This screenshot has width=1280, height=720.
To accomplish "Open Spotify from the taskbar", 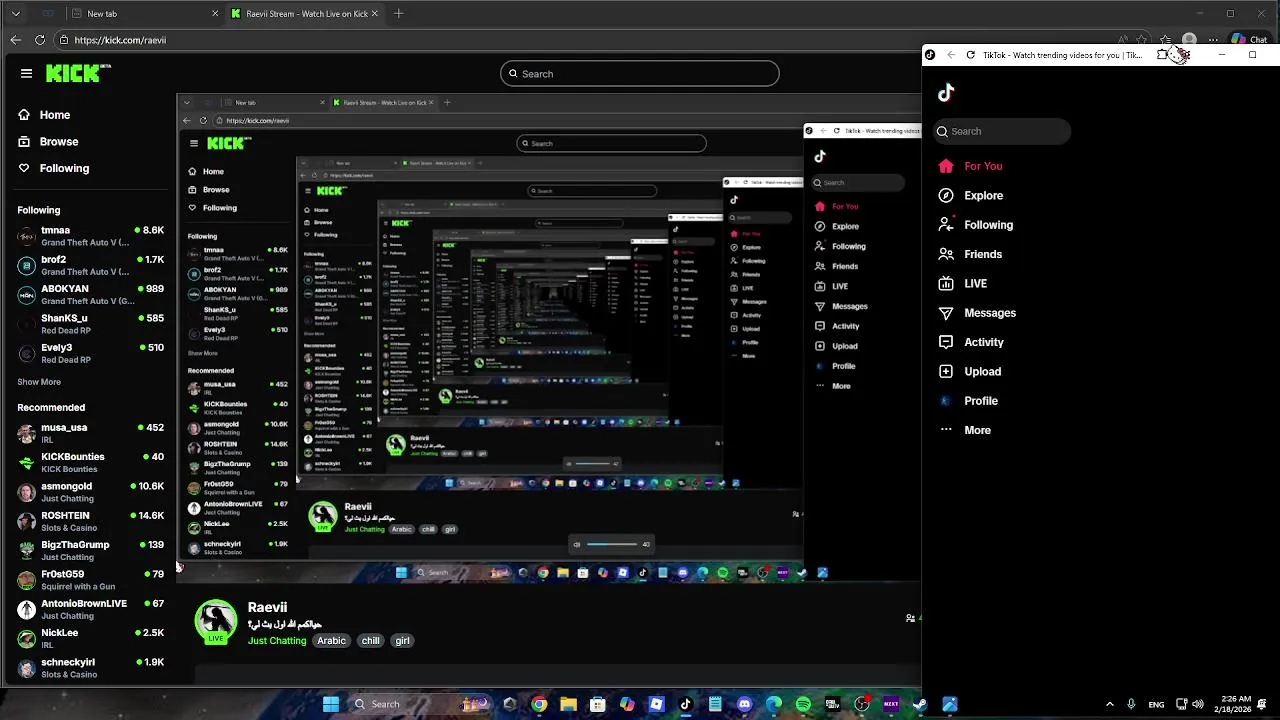I will point(803,704).
